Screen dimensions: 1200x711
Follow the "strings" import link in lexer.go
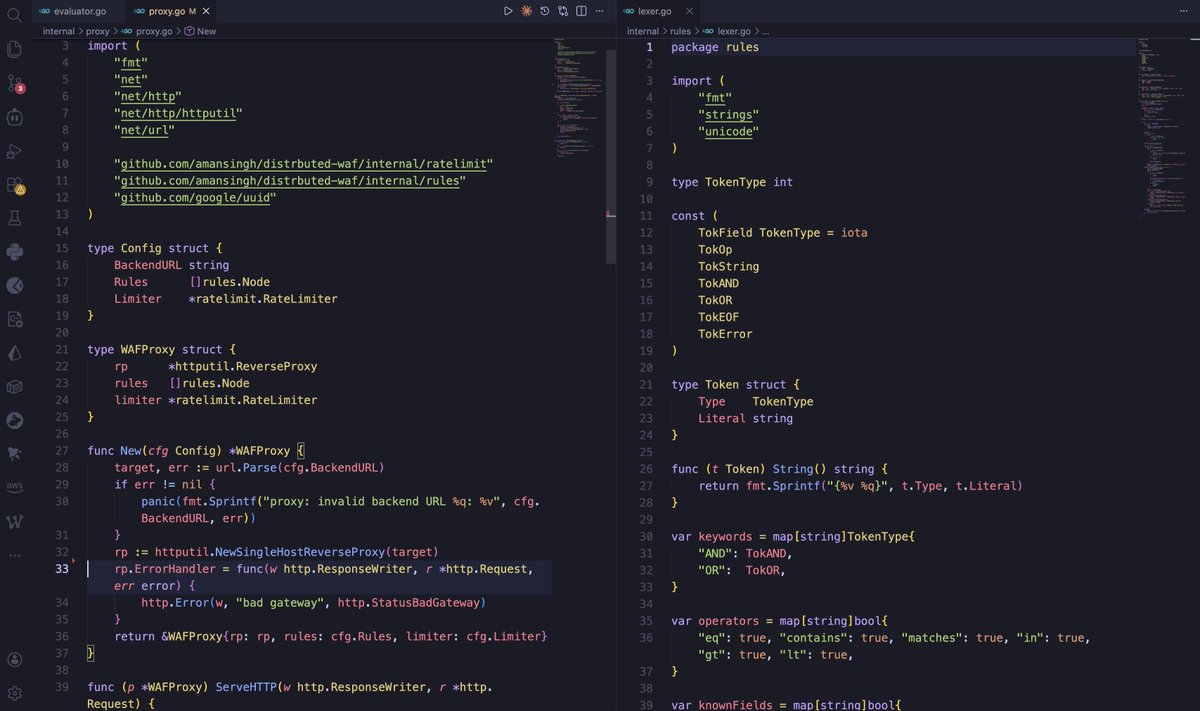[x=728, y=114]
